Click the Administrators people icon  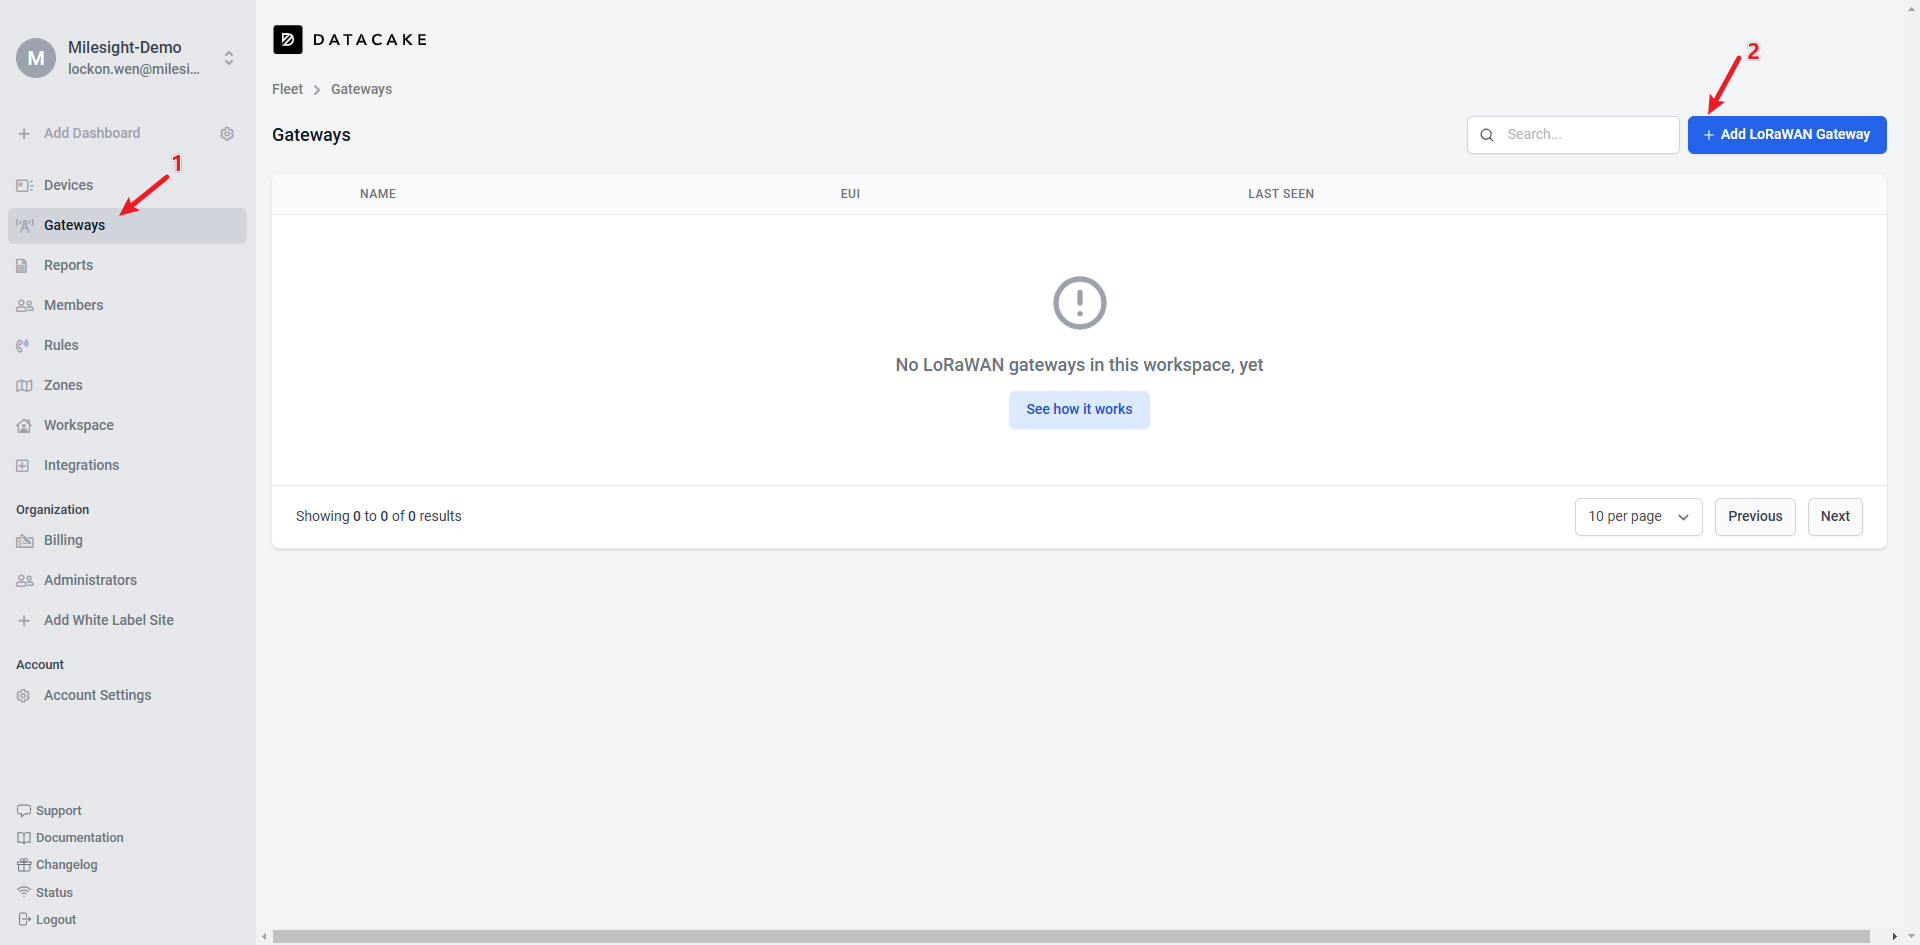(24, 581)
